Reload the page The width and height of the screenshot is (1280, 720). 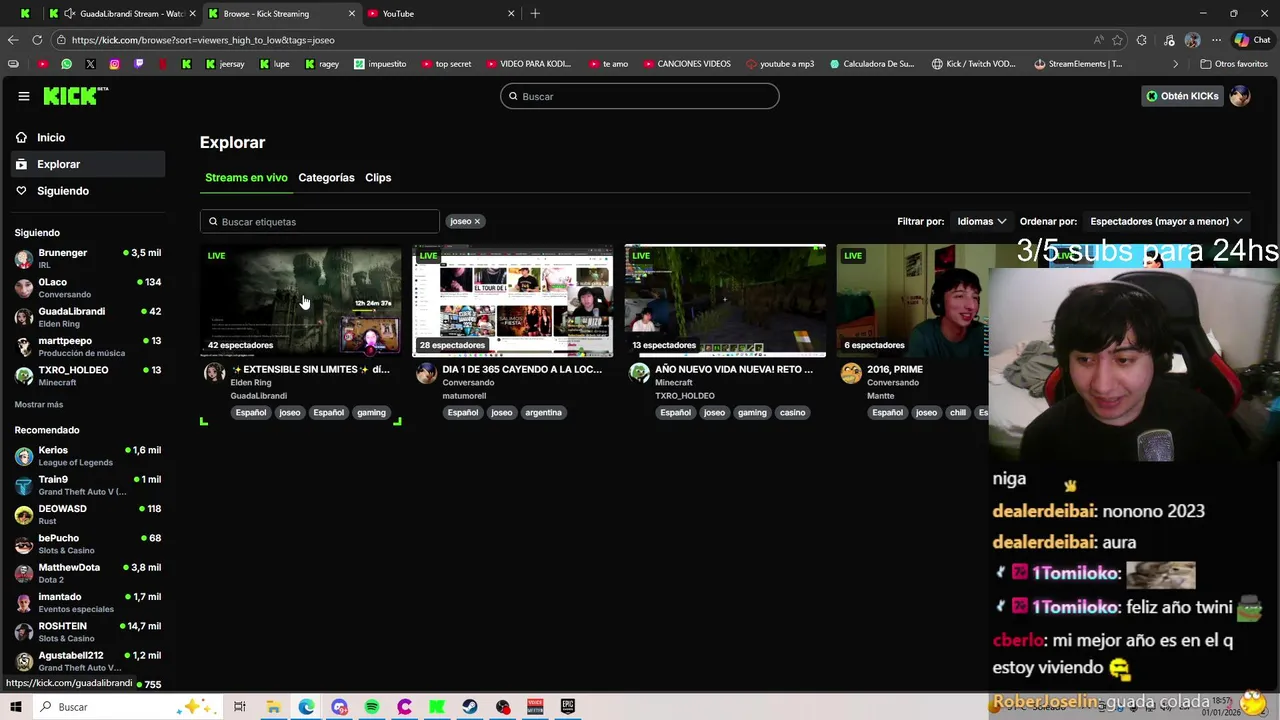37,40
